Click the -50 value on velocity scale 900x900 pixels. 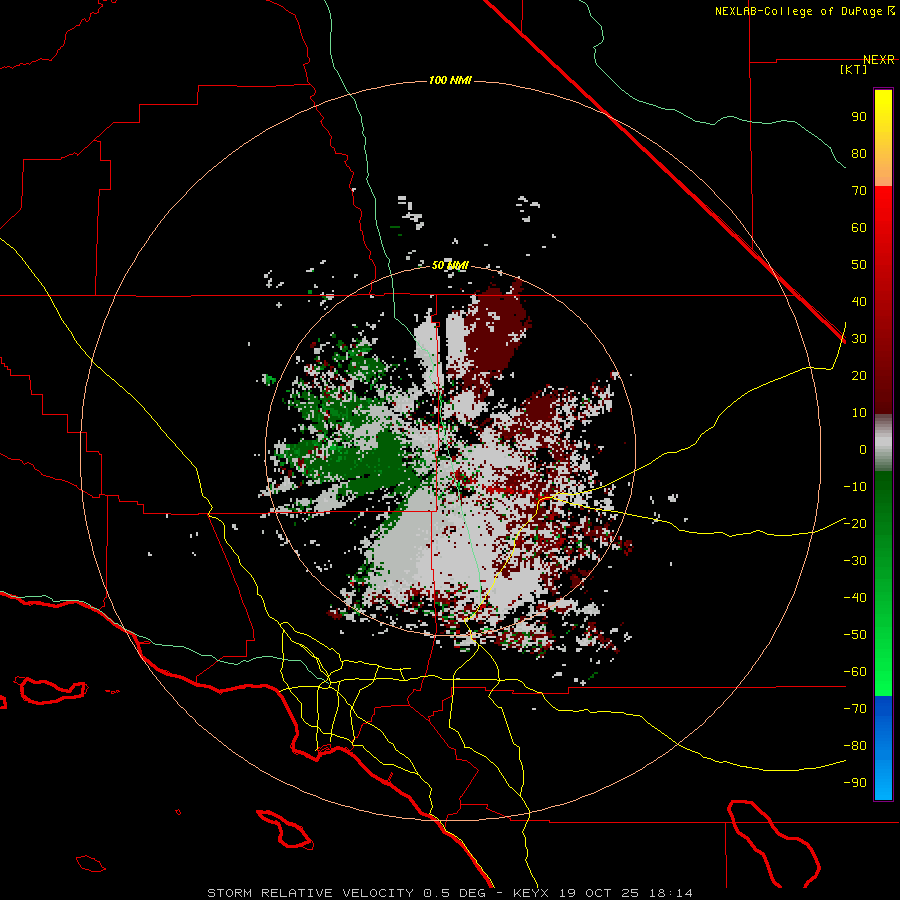click(x=855, y=635)
